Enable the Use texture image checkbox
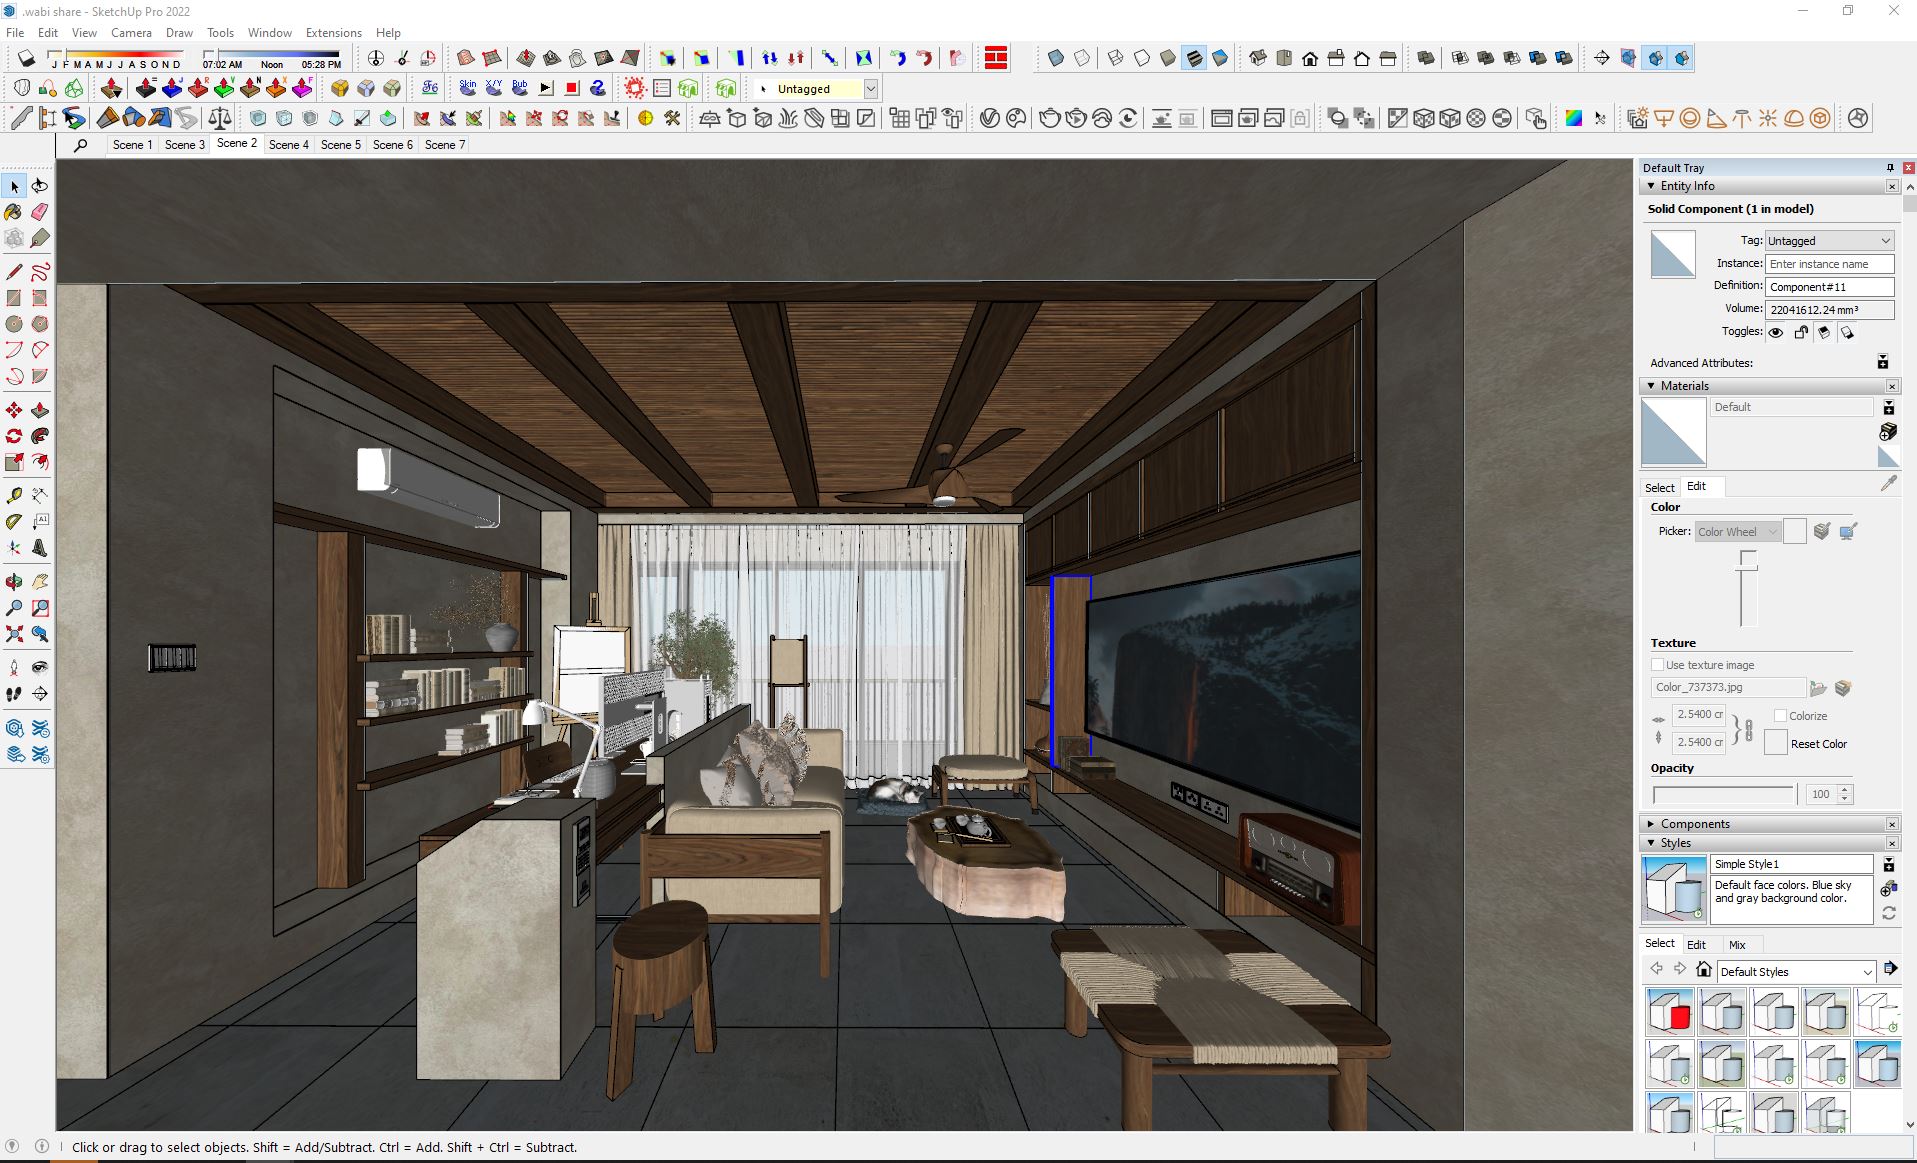The width and height of the screenshot is (1917, 1163). (x=1657, y=665)
